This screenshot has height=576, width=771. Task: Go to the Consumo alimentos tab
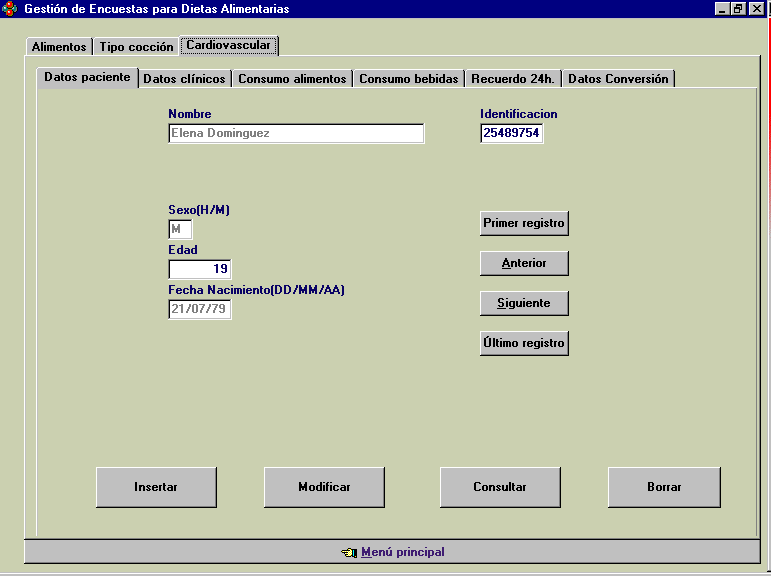(292, 79)
